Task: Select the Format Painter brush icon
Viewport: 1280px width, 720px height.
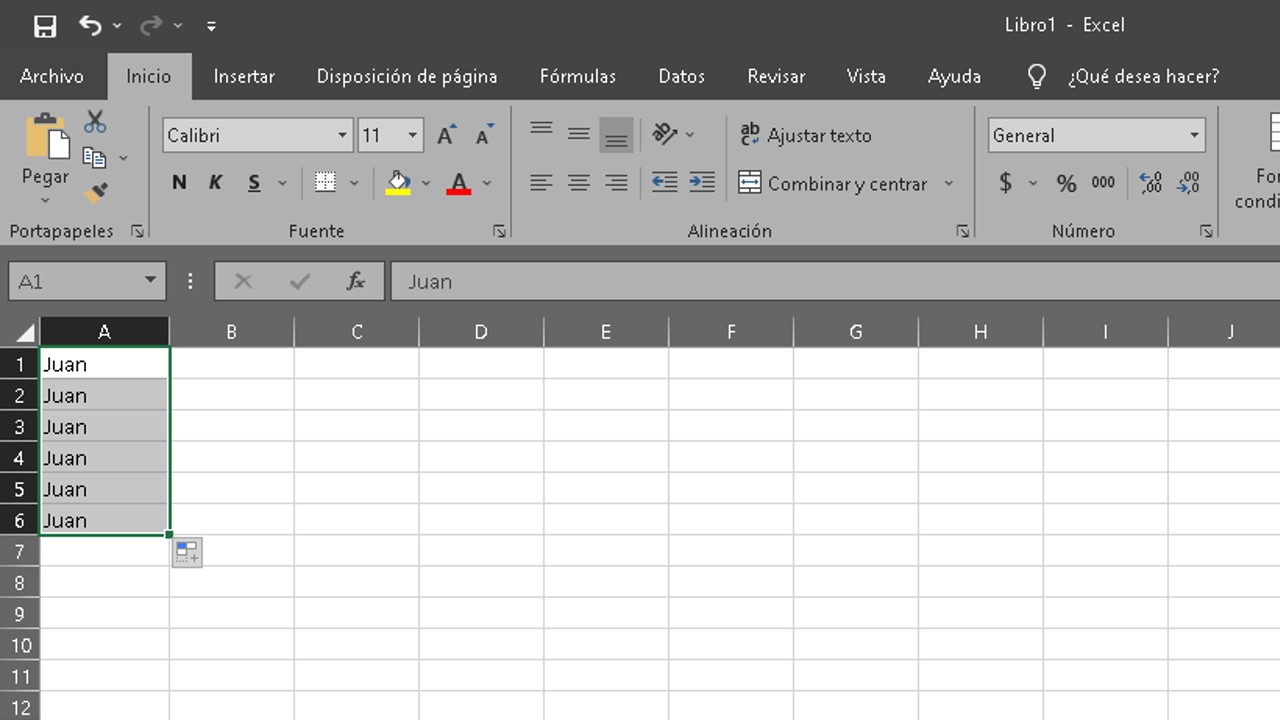Action: [x=96, y=192]
